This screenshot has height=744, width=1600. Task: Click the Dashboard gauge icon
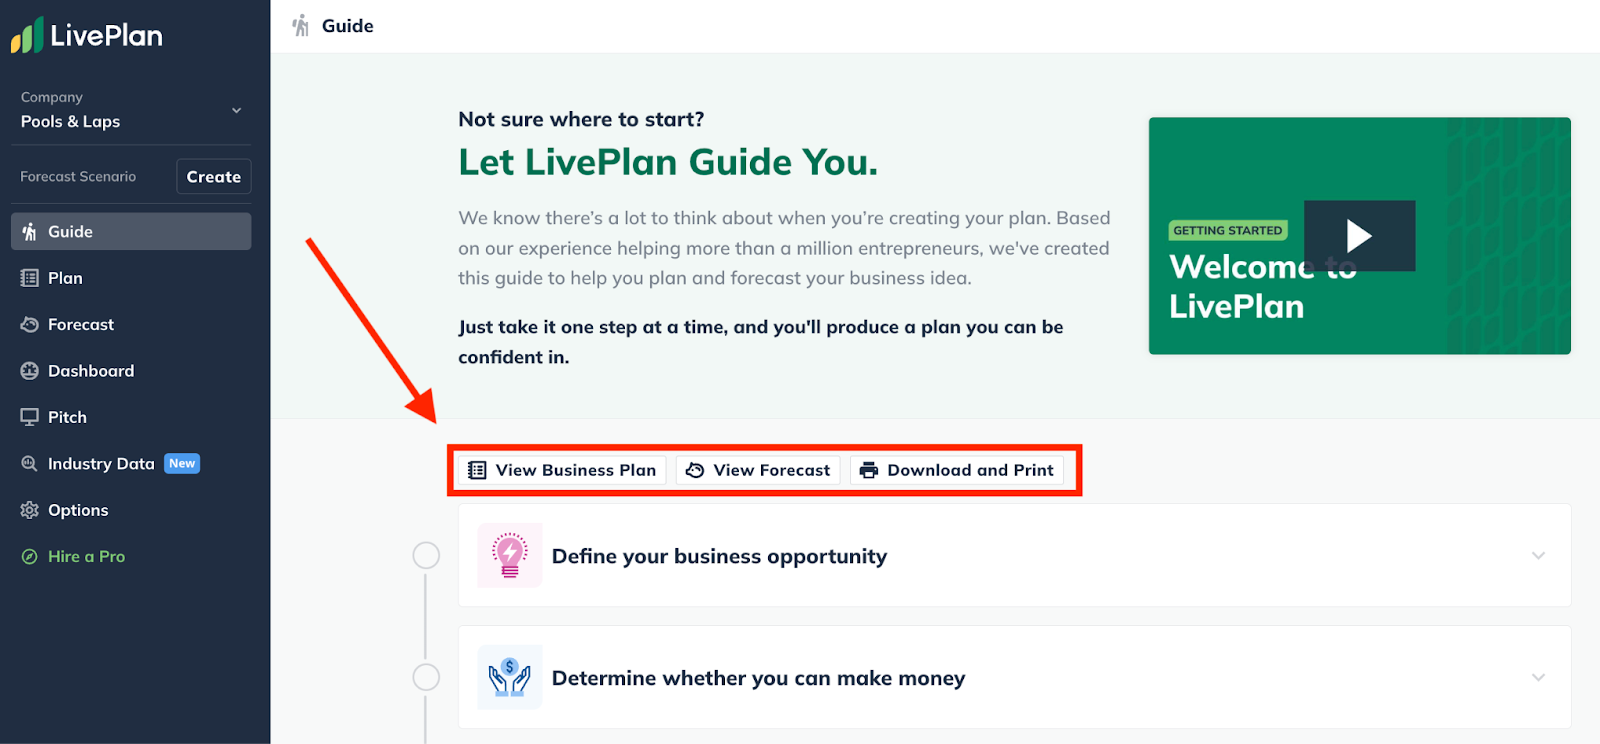pyautogui.click(x=30, y=371)
